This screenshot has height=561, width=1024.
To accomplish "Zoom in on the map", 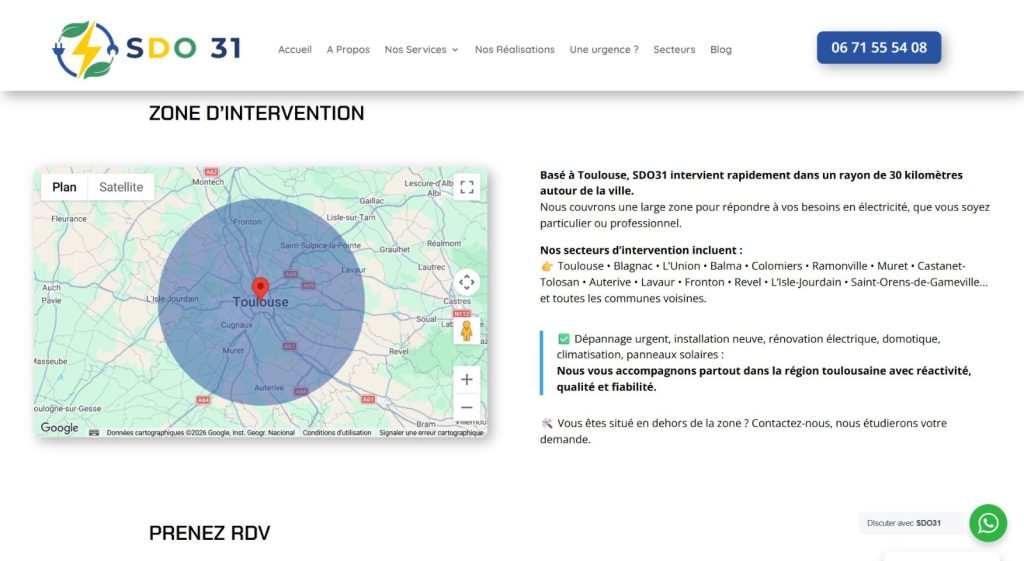I will (x=466, y=379).
